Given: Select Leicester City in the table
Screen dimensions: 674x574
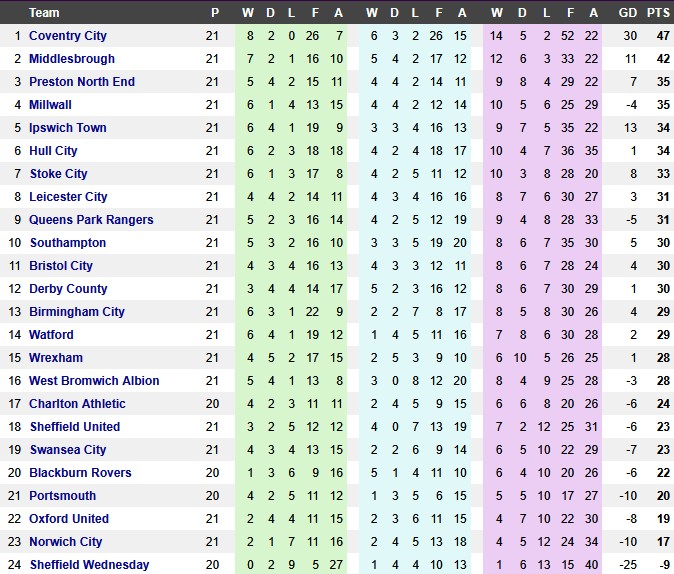Looking at the screenshot, I should (x=68, y=197).
